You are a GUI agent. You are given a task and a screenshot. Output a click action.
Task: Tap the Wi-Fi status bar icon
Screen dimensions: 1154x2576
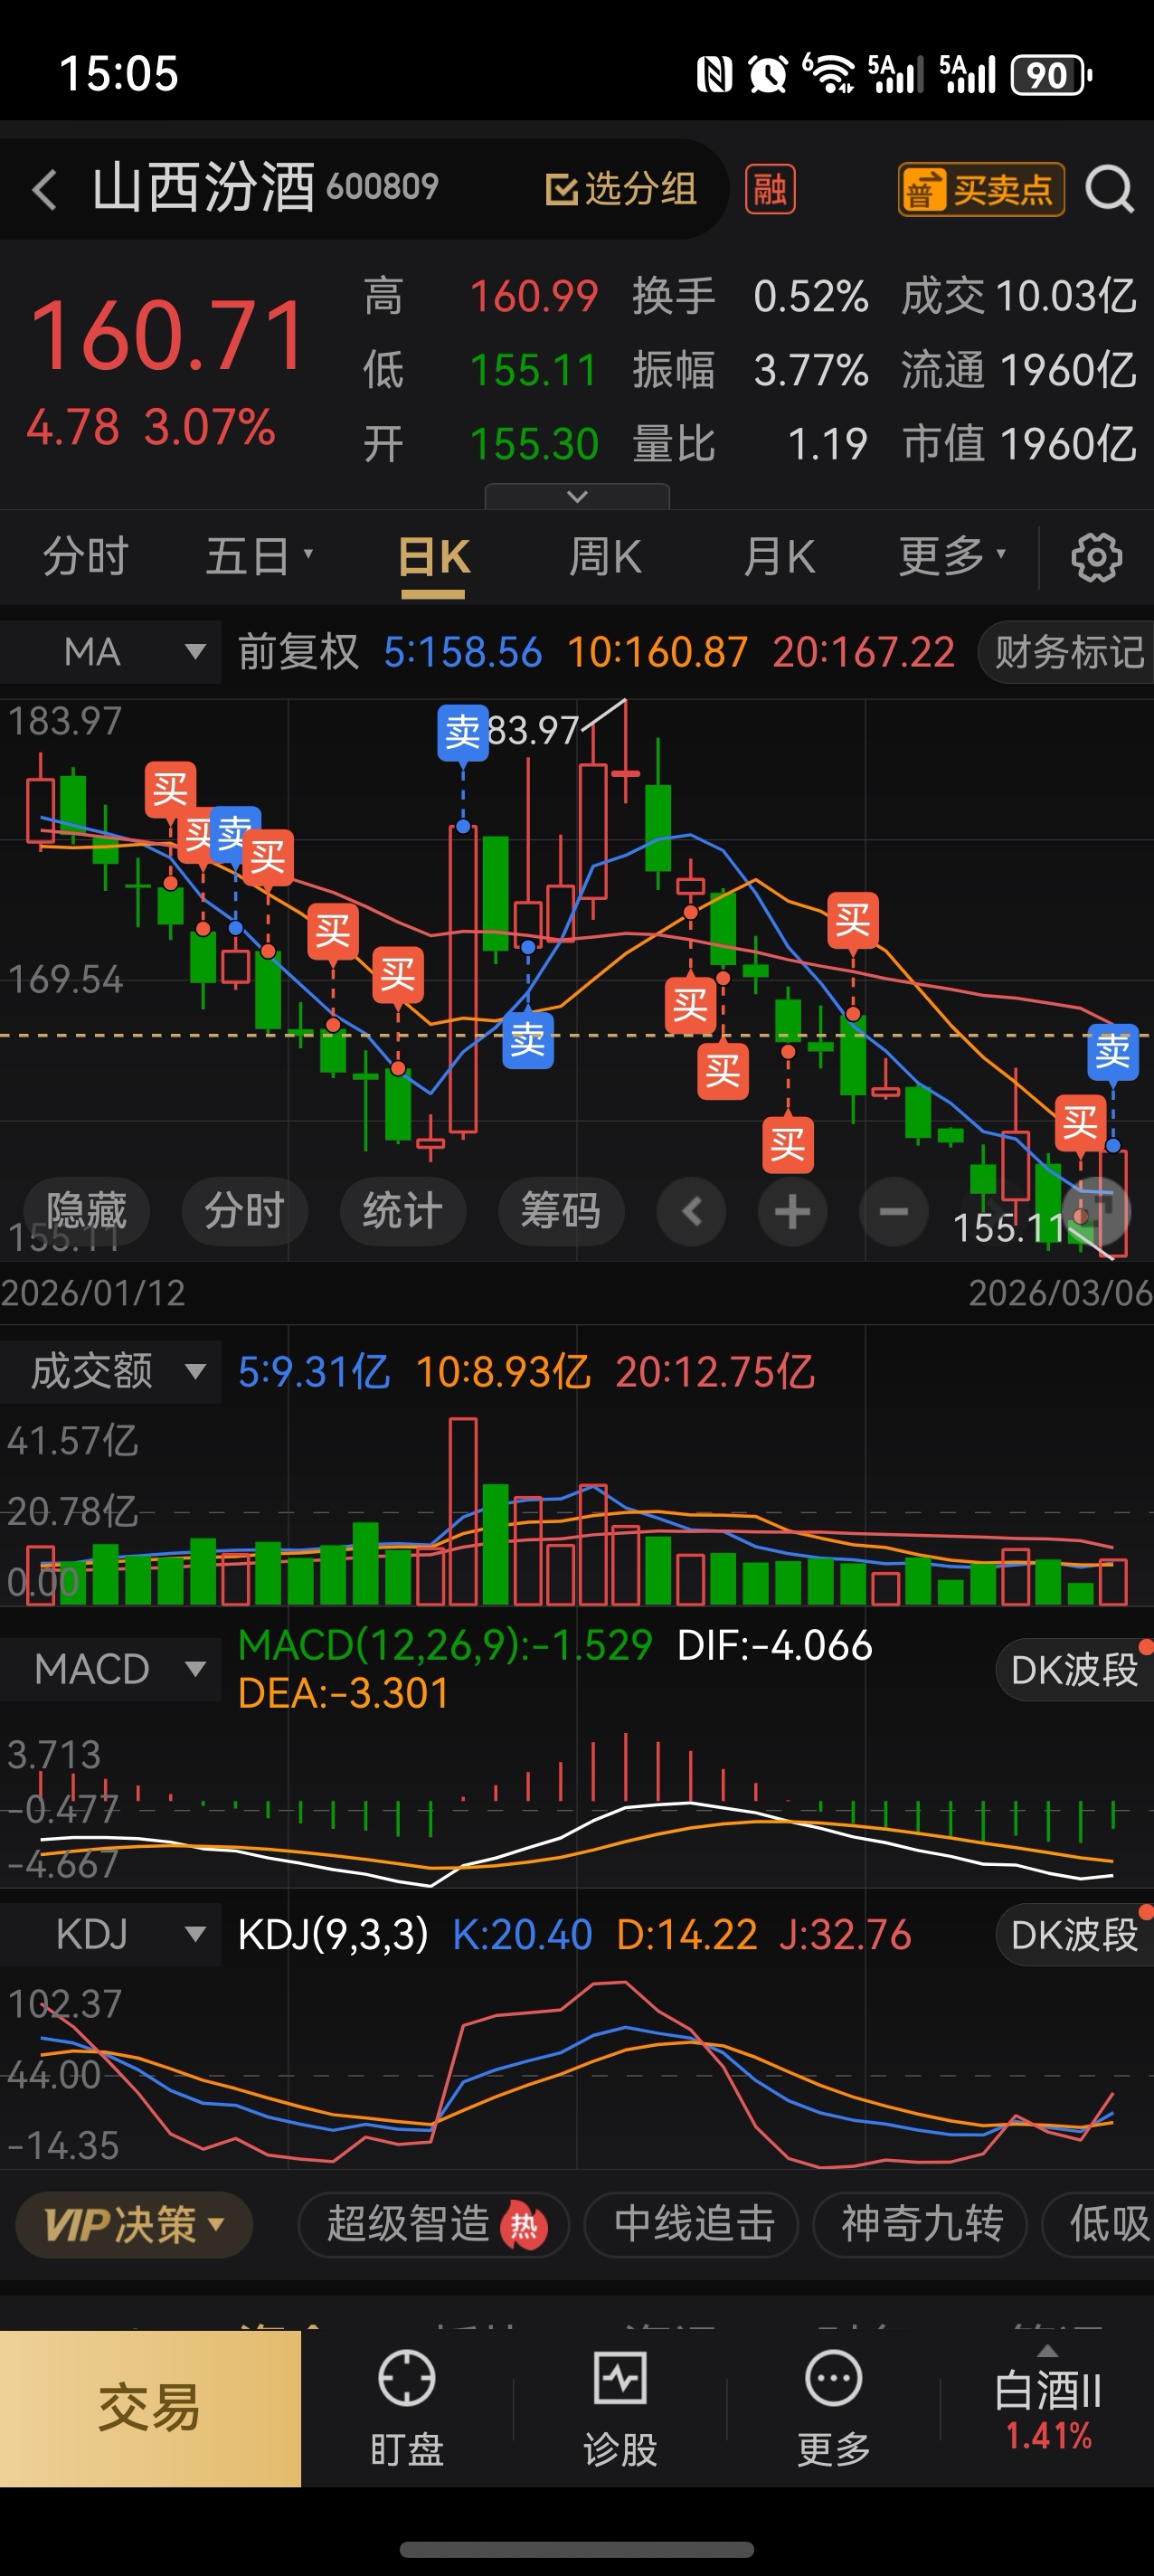coord(829,75)
